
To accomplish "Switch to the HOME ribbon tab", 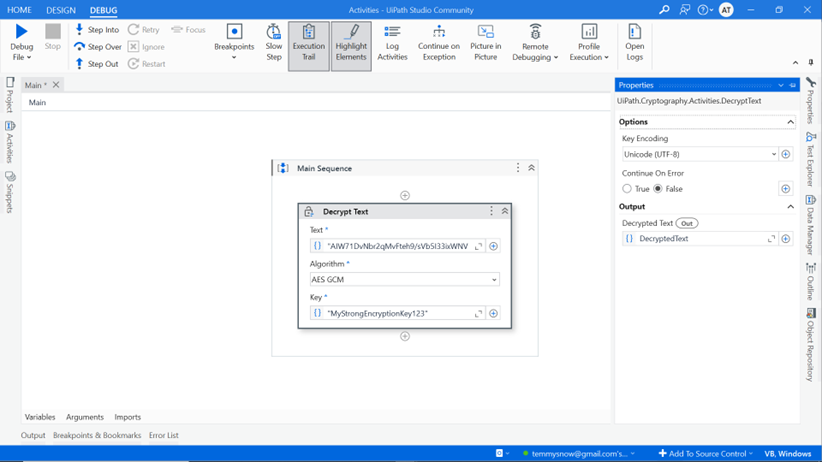I will [x=19, y=10].
